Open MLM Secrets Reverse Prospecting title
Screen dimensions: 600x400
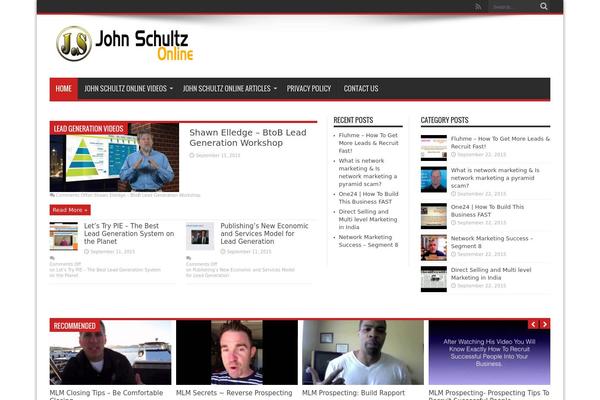click(234, 393)
